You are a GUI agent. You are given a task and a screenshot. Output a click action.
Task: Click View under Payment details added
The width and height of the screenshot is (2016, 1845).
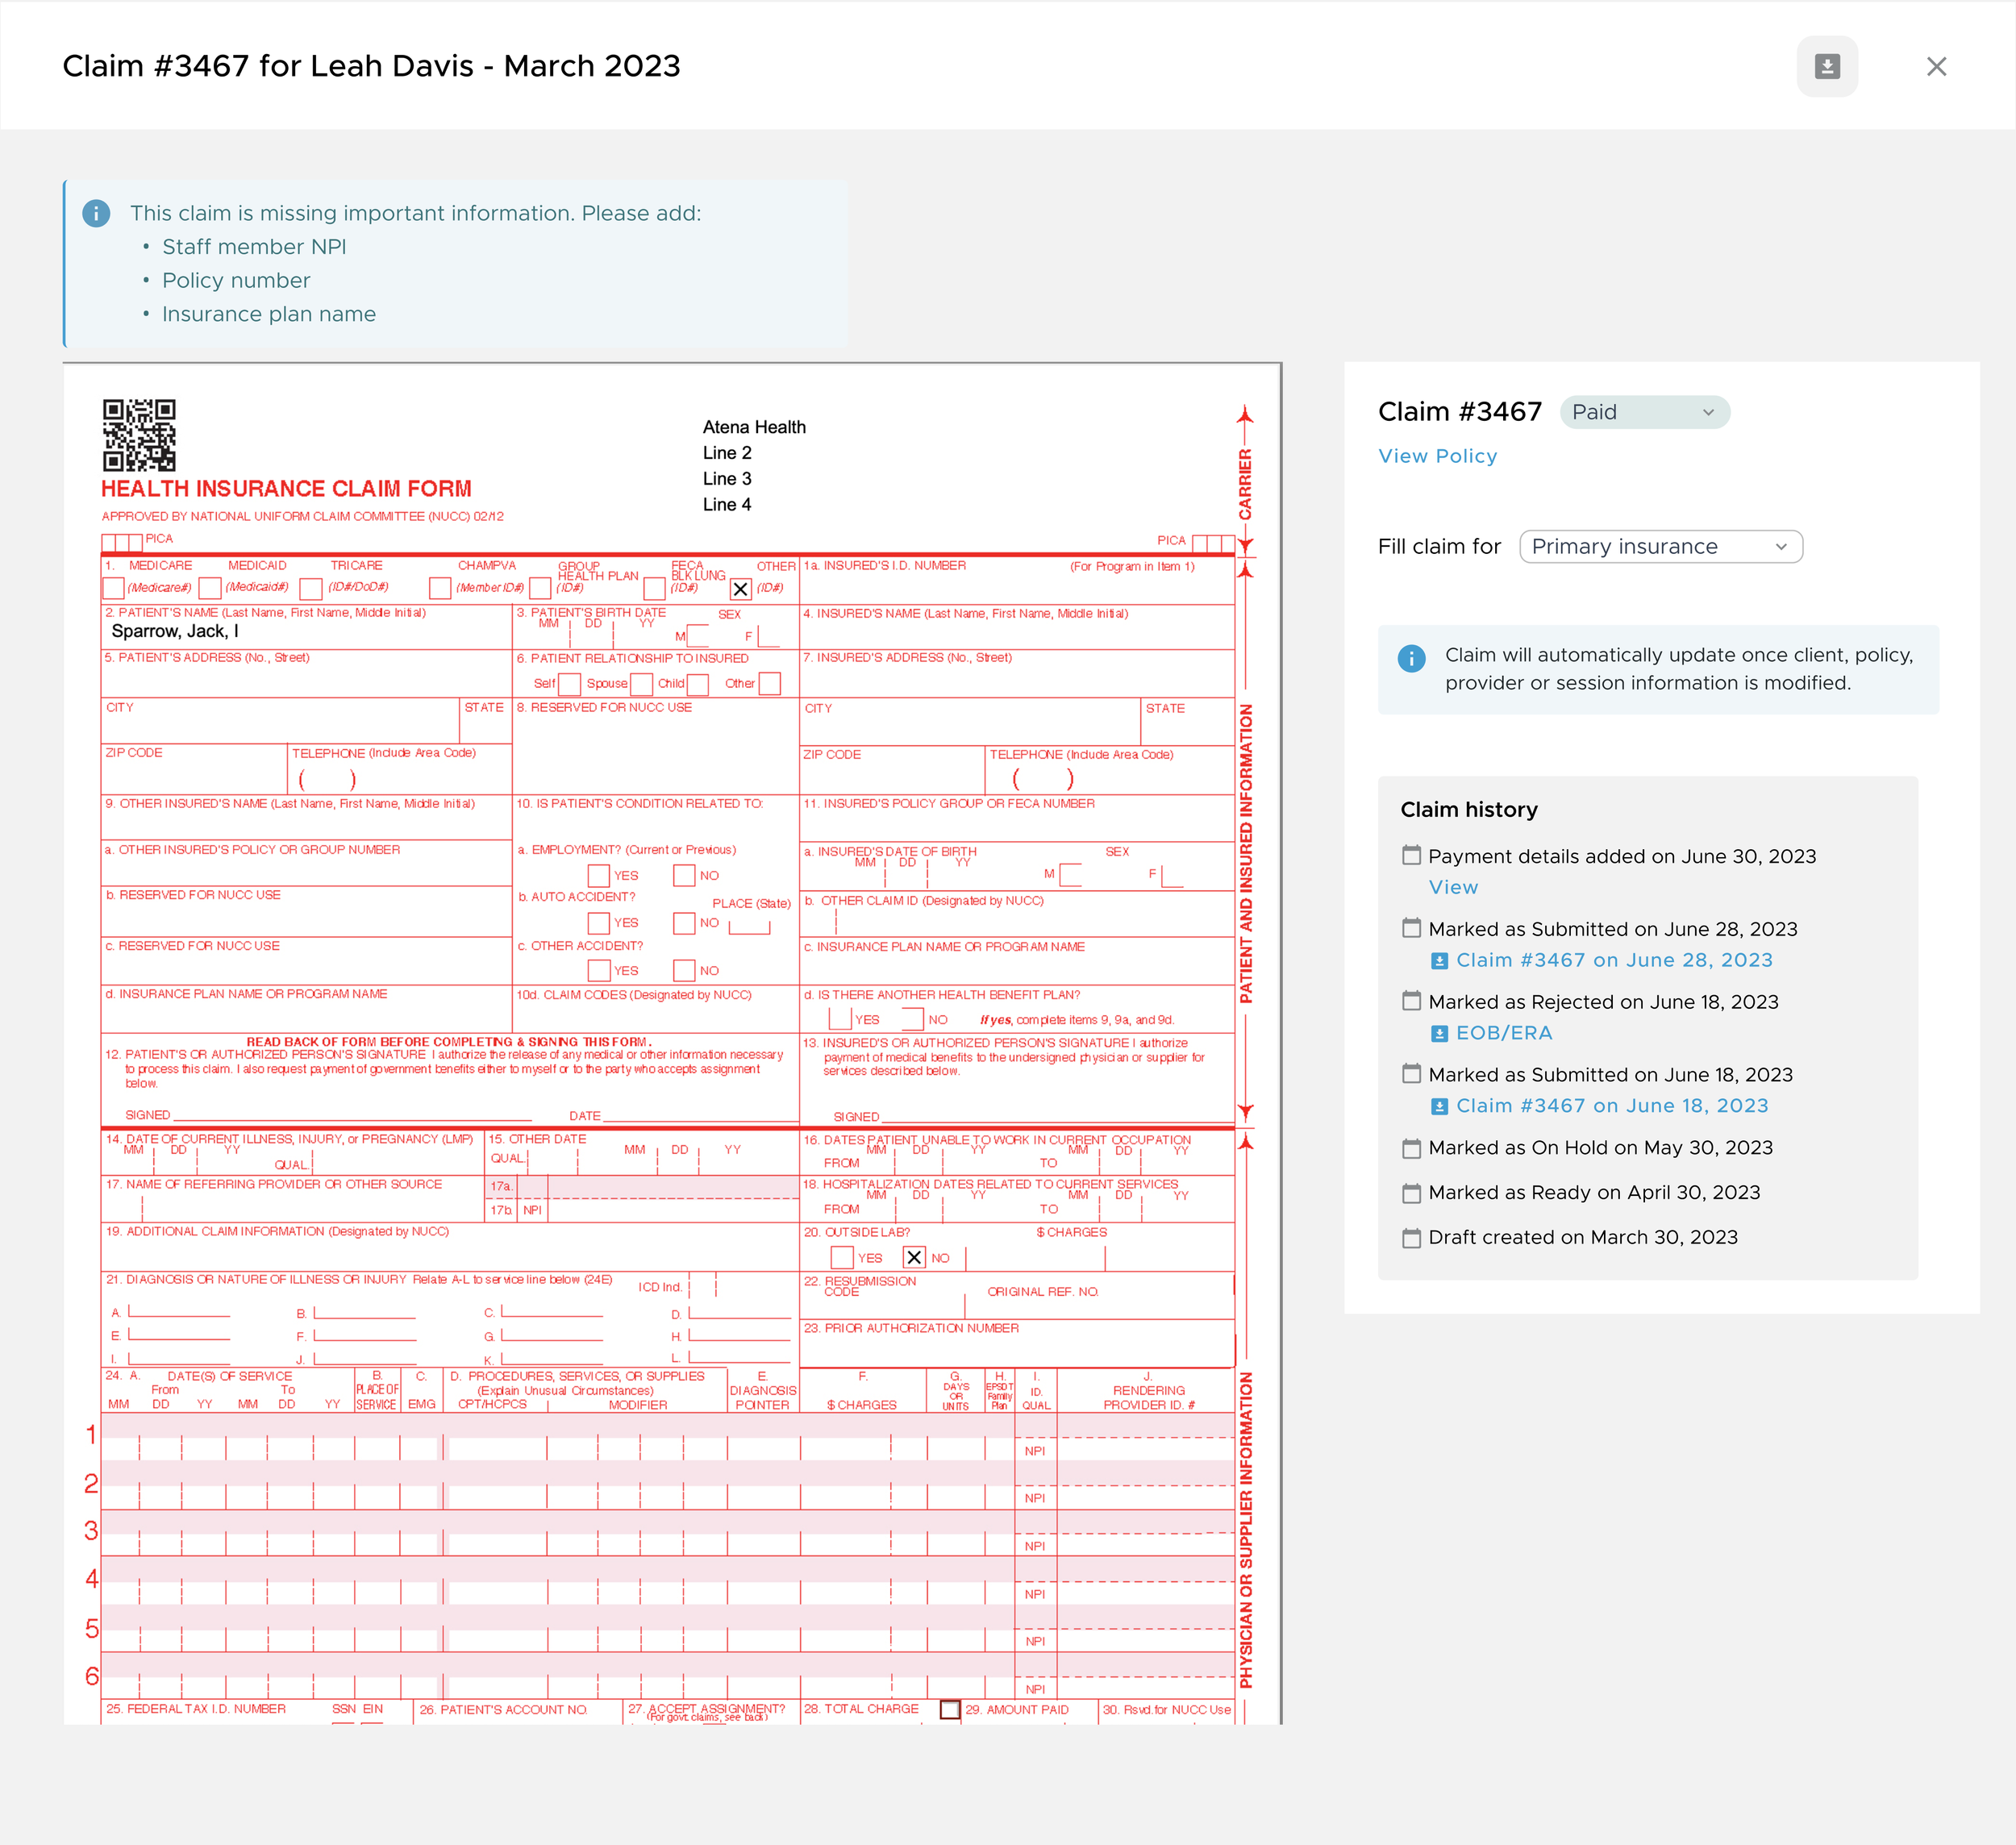(x=1452, y=887)
